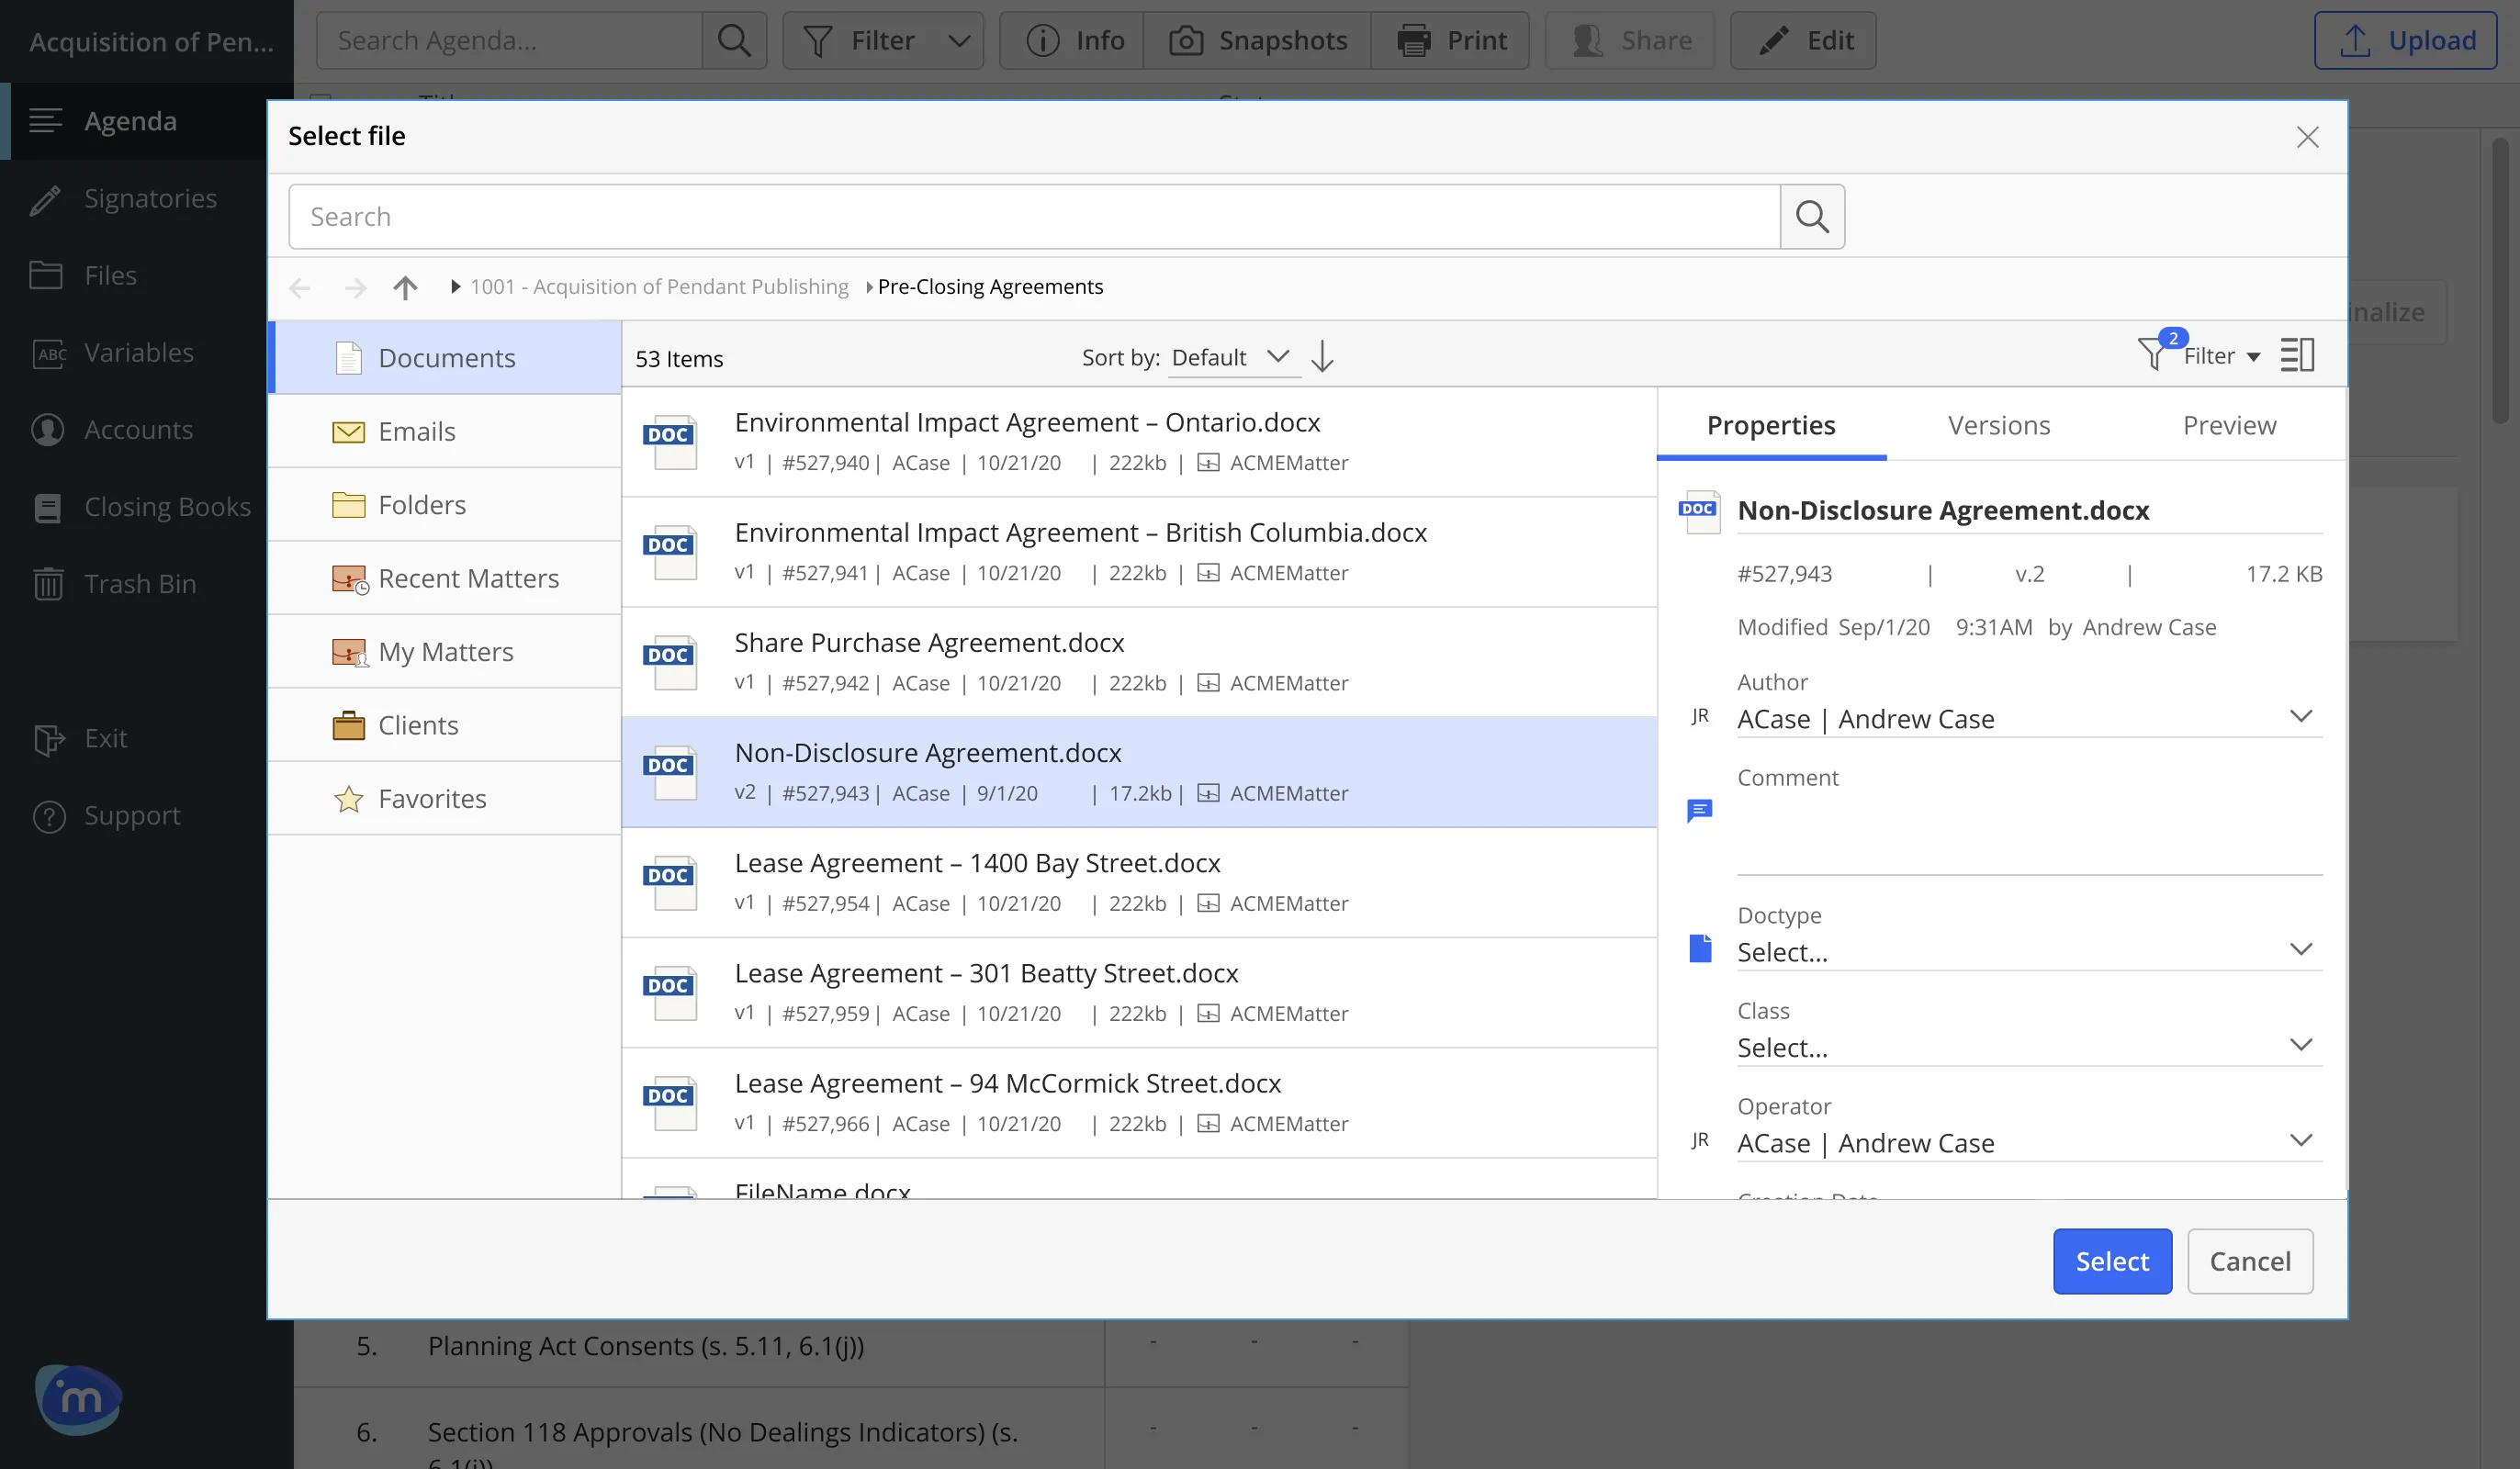Select Lease Agreement – 301 Beatty Street.docx

[1139, 992]
